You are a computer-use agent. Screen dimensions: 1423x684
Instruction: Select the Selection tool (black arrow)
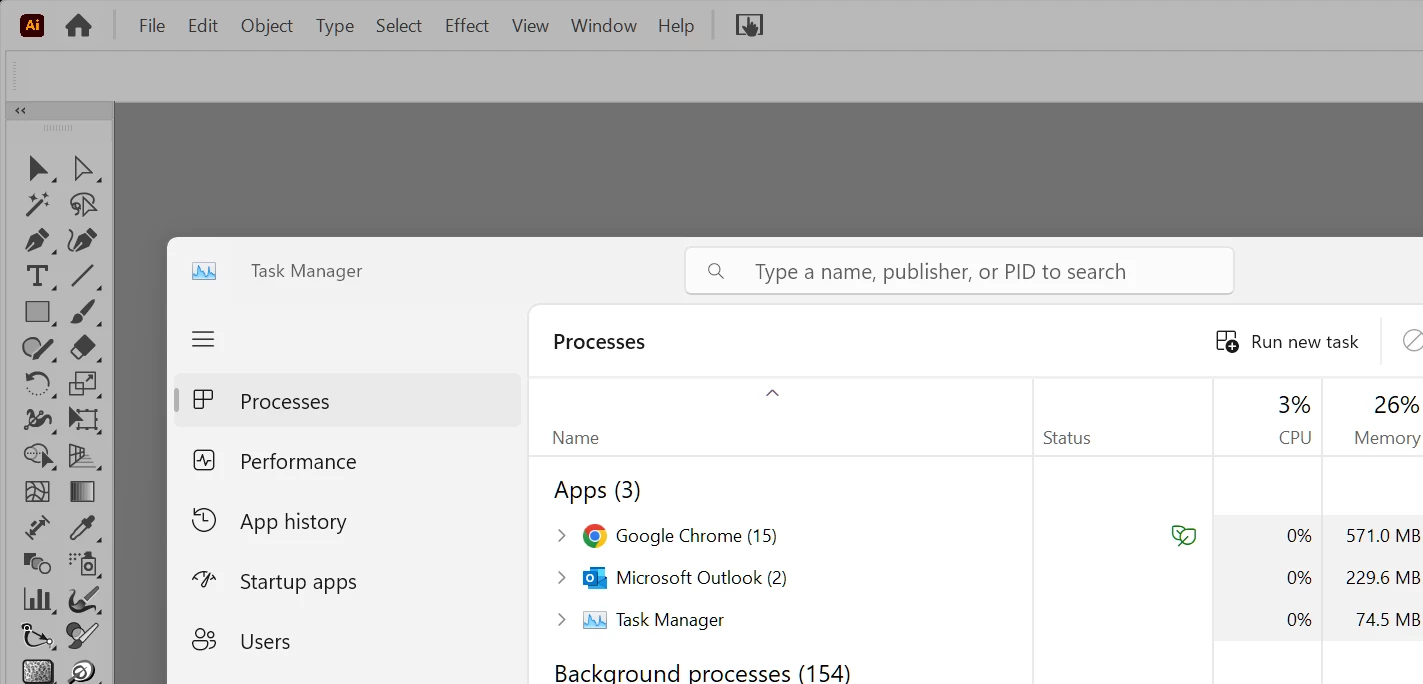click(38, 168)
